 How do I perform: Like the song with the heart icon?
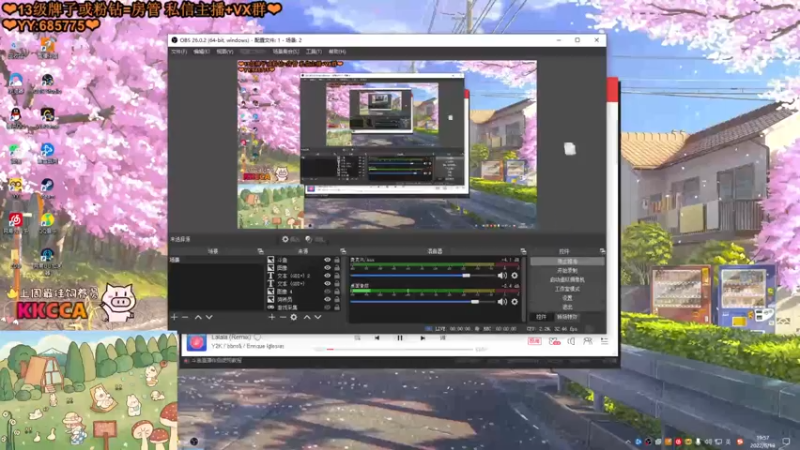point(257,337)
